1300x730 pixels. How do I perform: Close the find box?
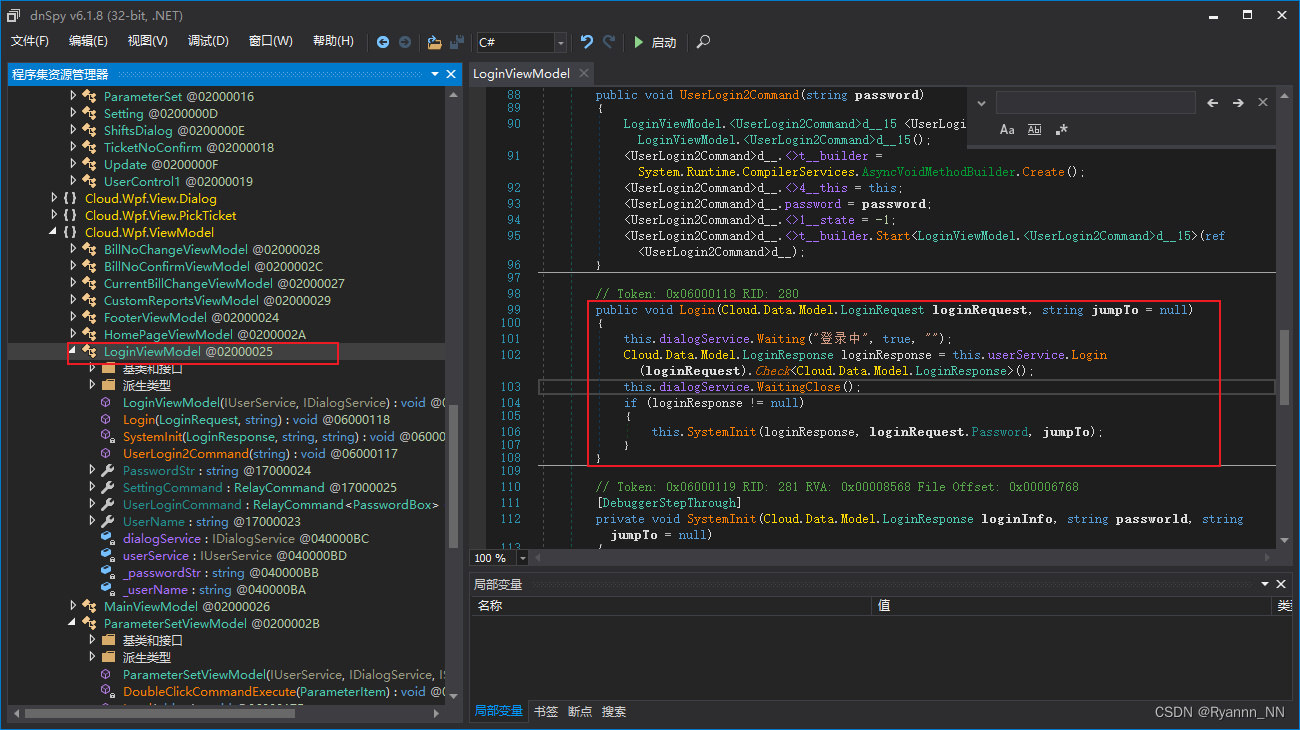(x=1263, y=103)
